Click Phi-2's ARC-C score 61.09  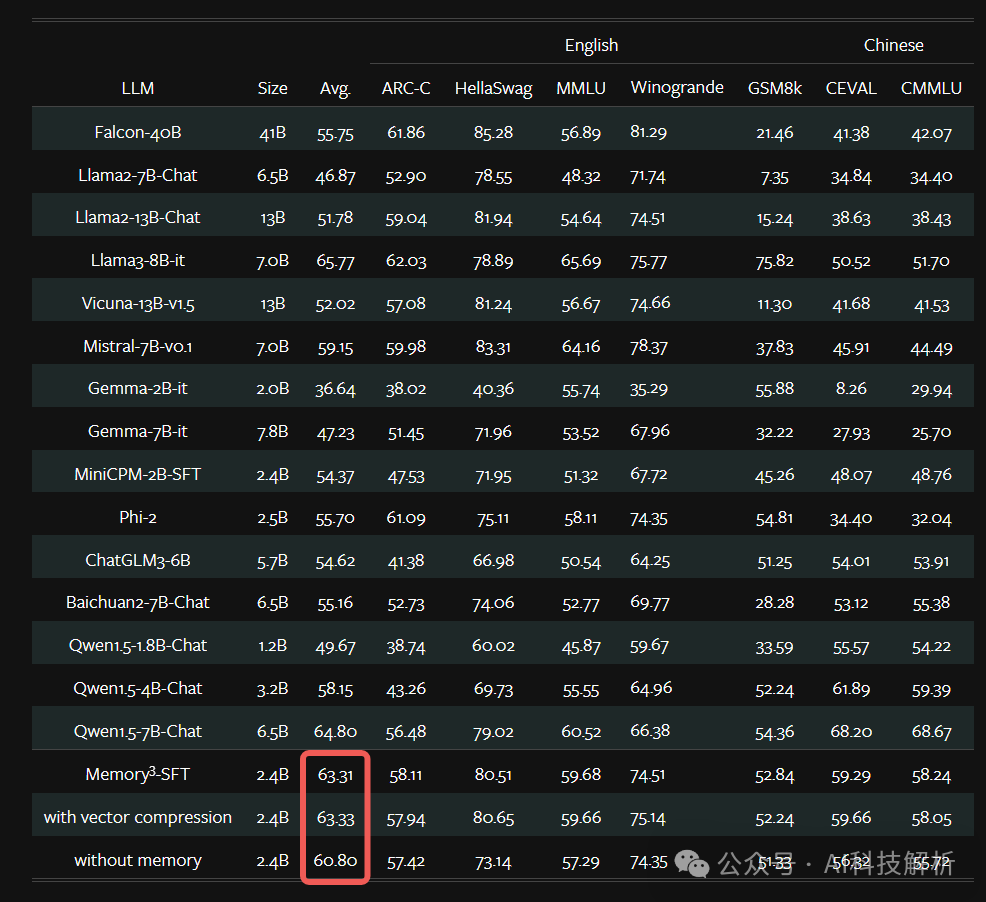click(406, 518)
